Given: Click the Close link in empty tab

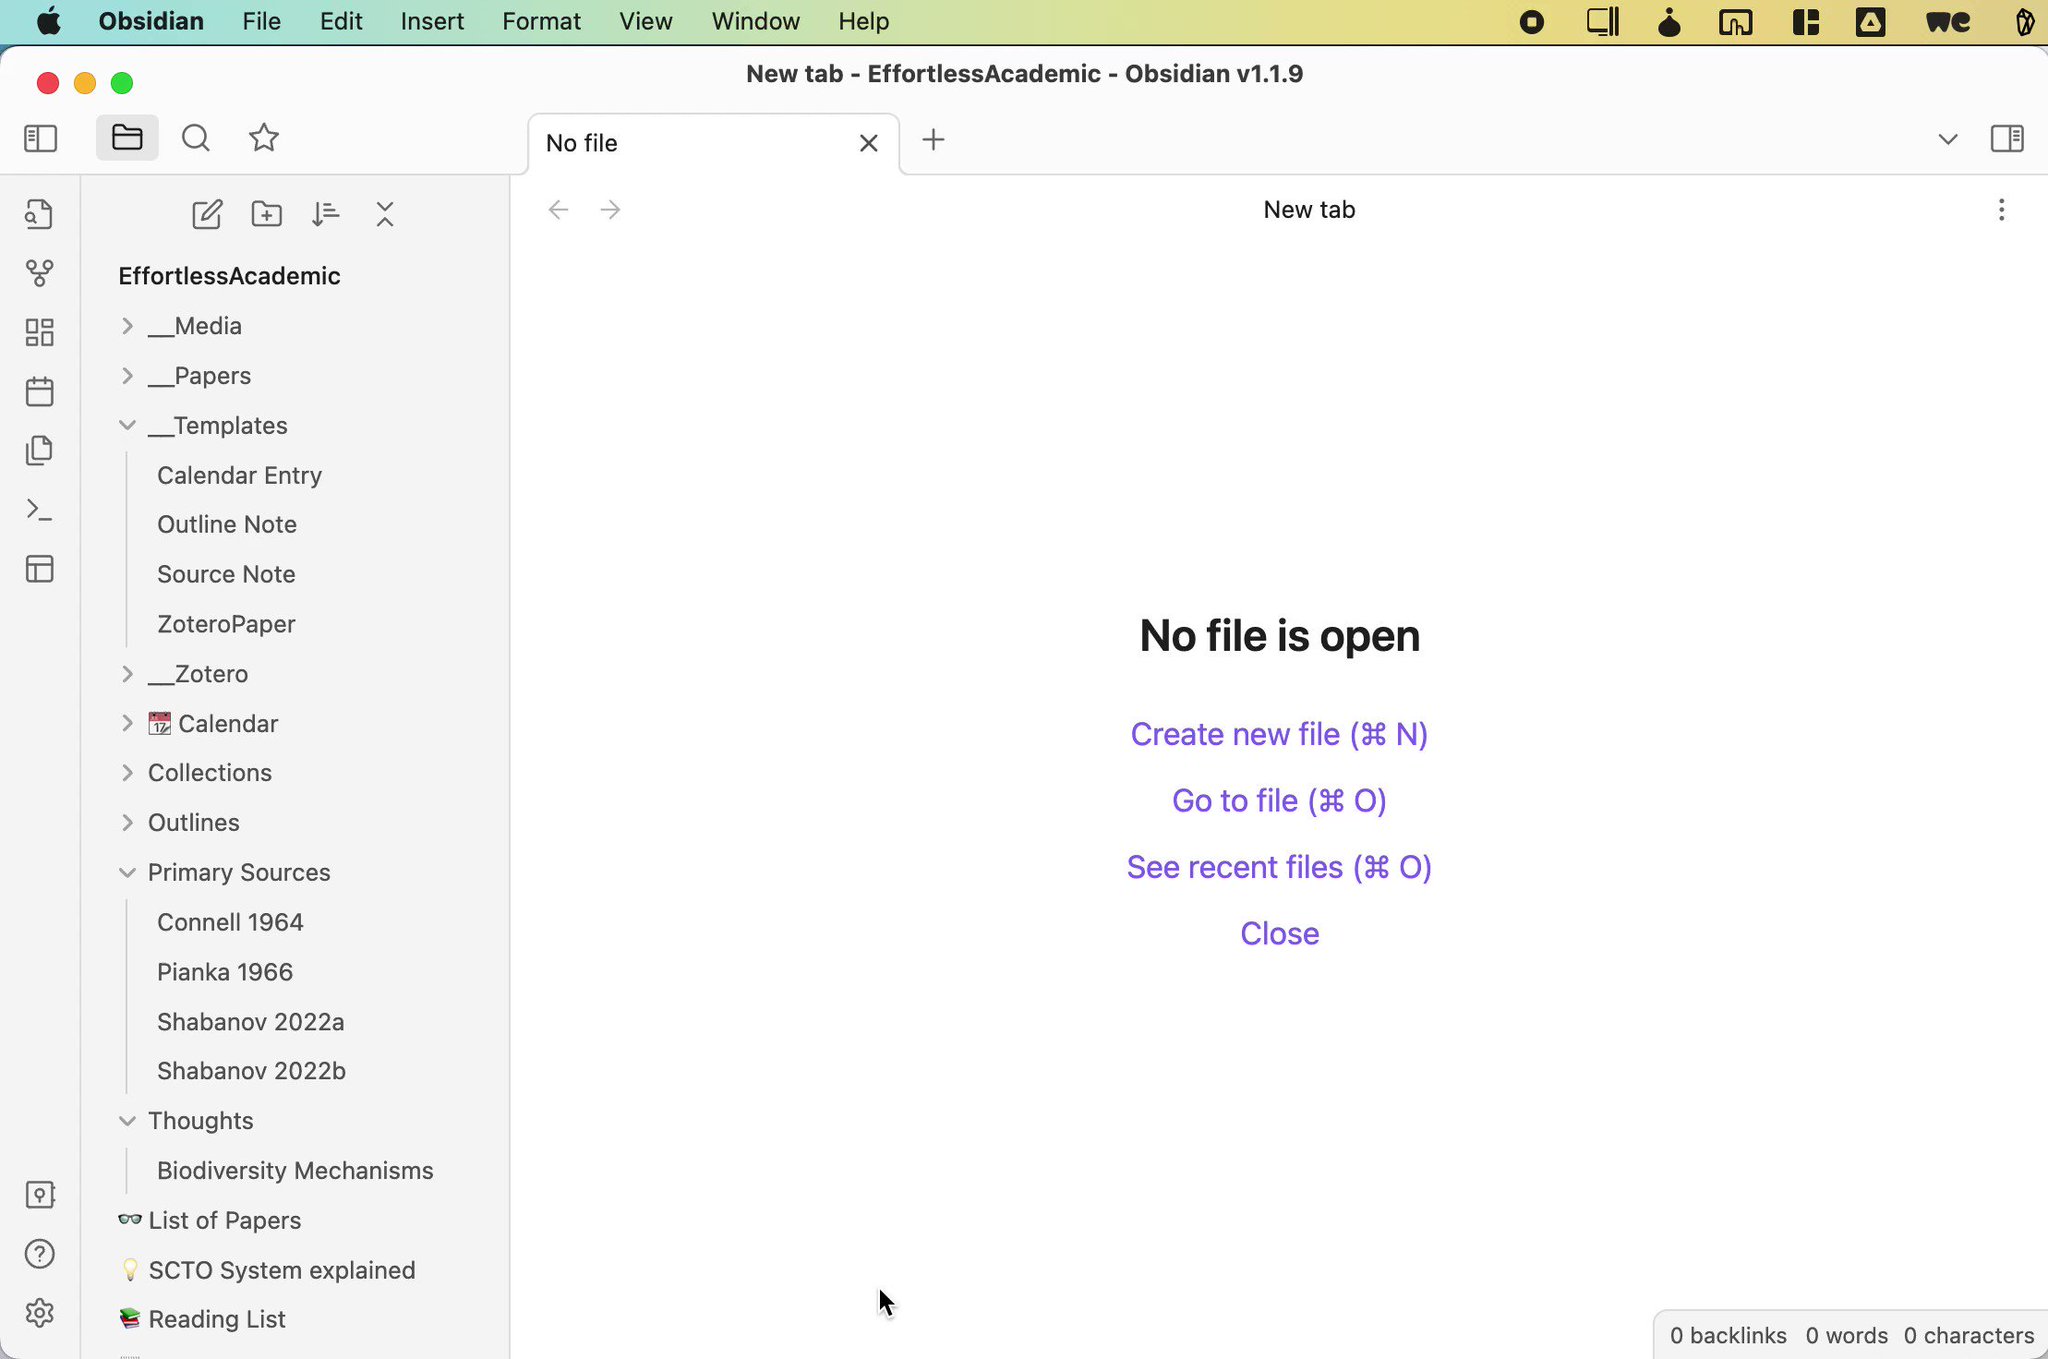Looking at the screenshot, I should click(1279, 934).
